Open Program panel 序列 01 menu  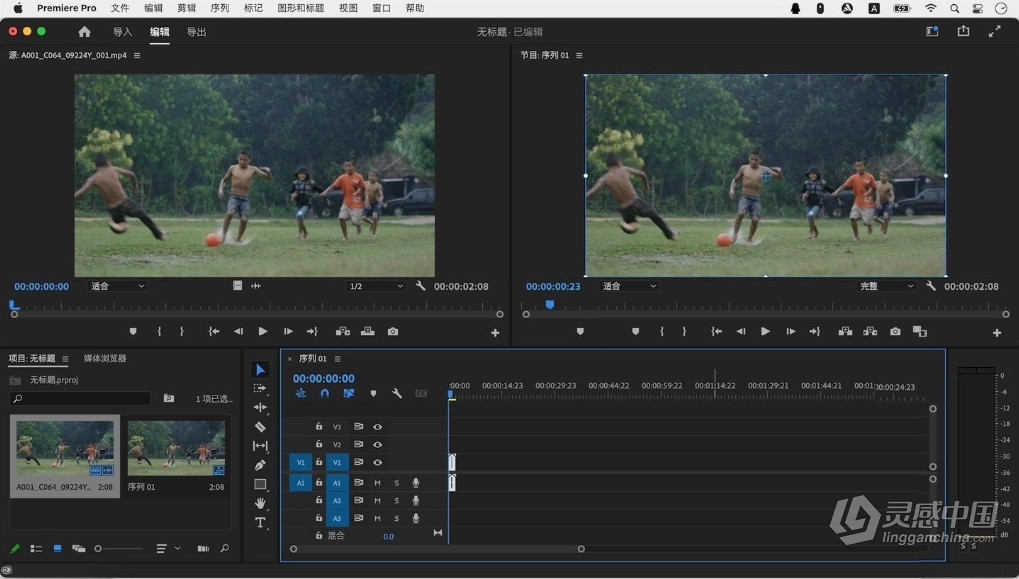pyautogui.click(x=579, y=55)
